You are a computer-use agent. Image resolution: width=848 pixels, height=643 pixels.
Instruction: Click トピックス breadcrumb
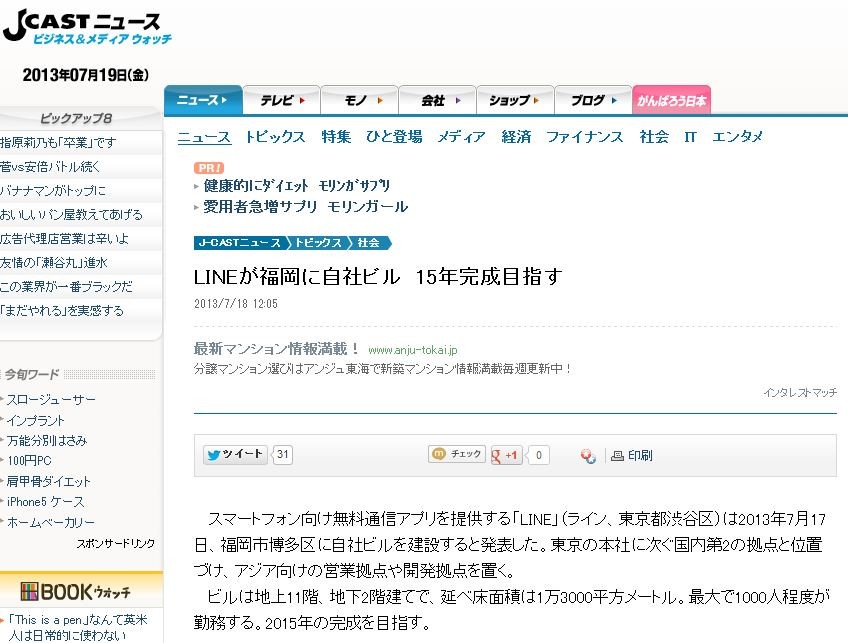(x=318, y=243)
